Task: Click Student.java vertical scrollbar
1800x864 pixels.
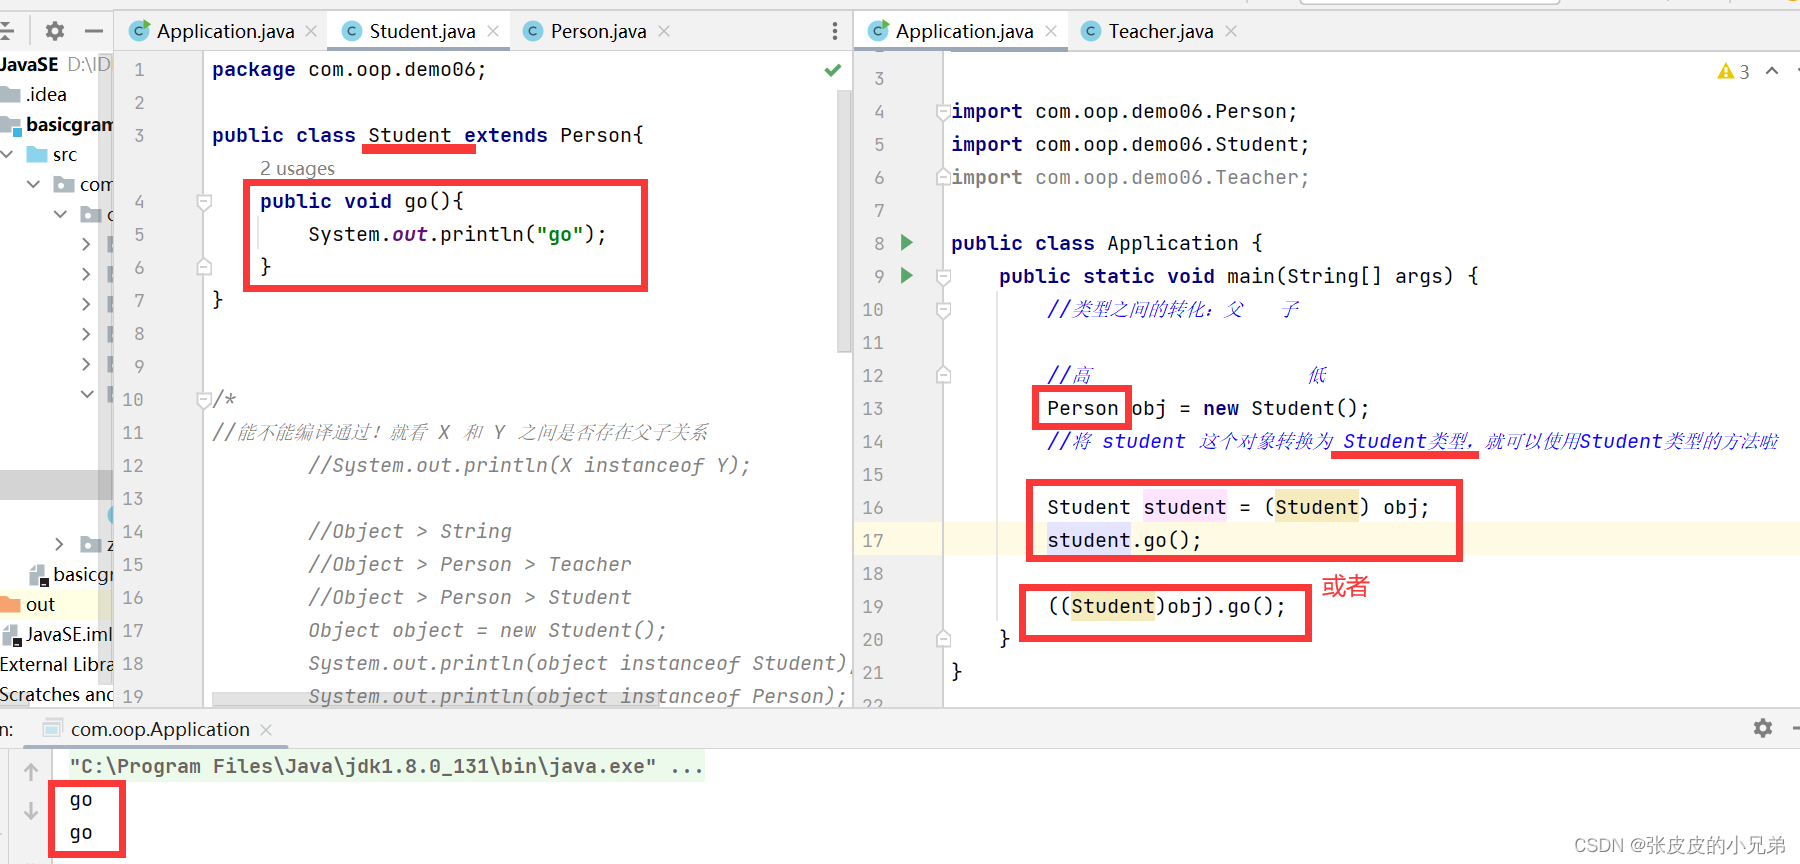Action: pos(844,220)
